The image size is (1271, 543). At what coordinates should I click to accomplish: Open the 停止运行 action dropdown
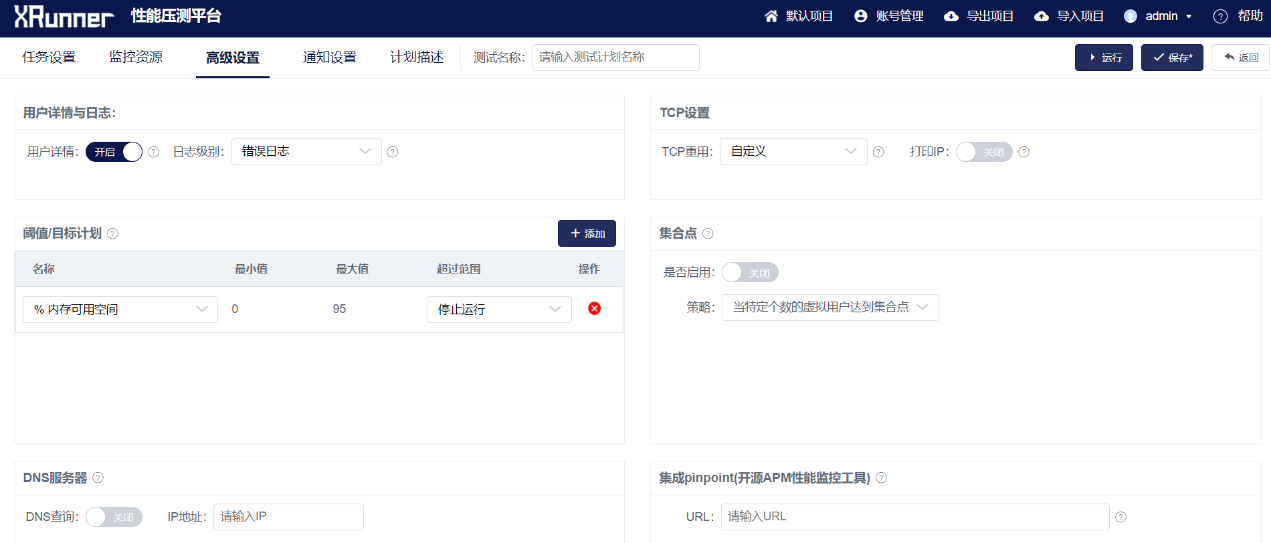point(499,310)
